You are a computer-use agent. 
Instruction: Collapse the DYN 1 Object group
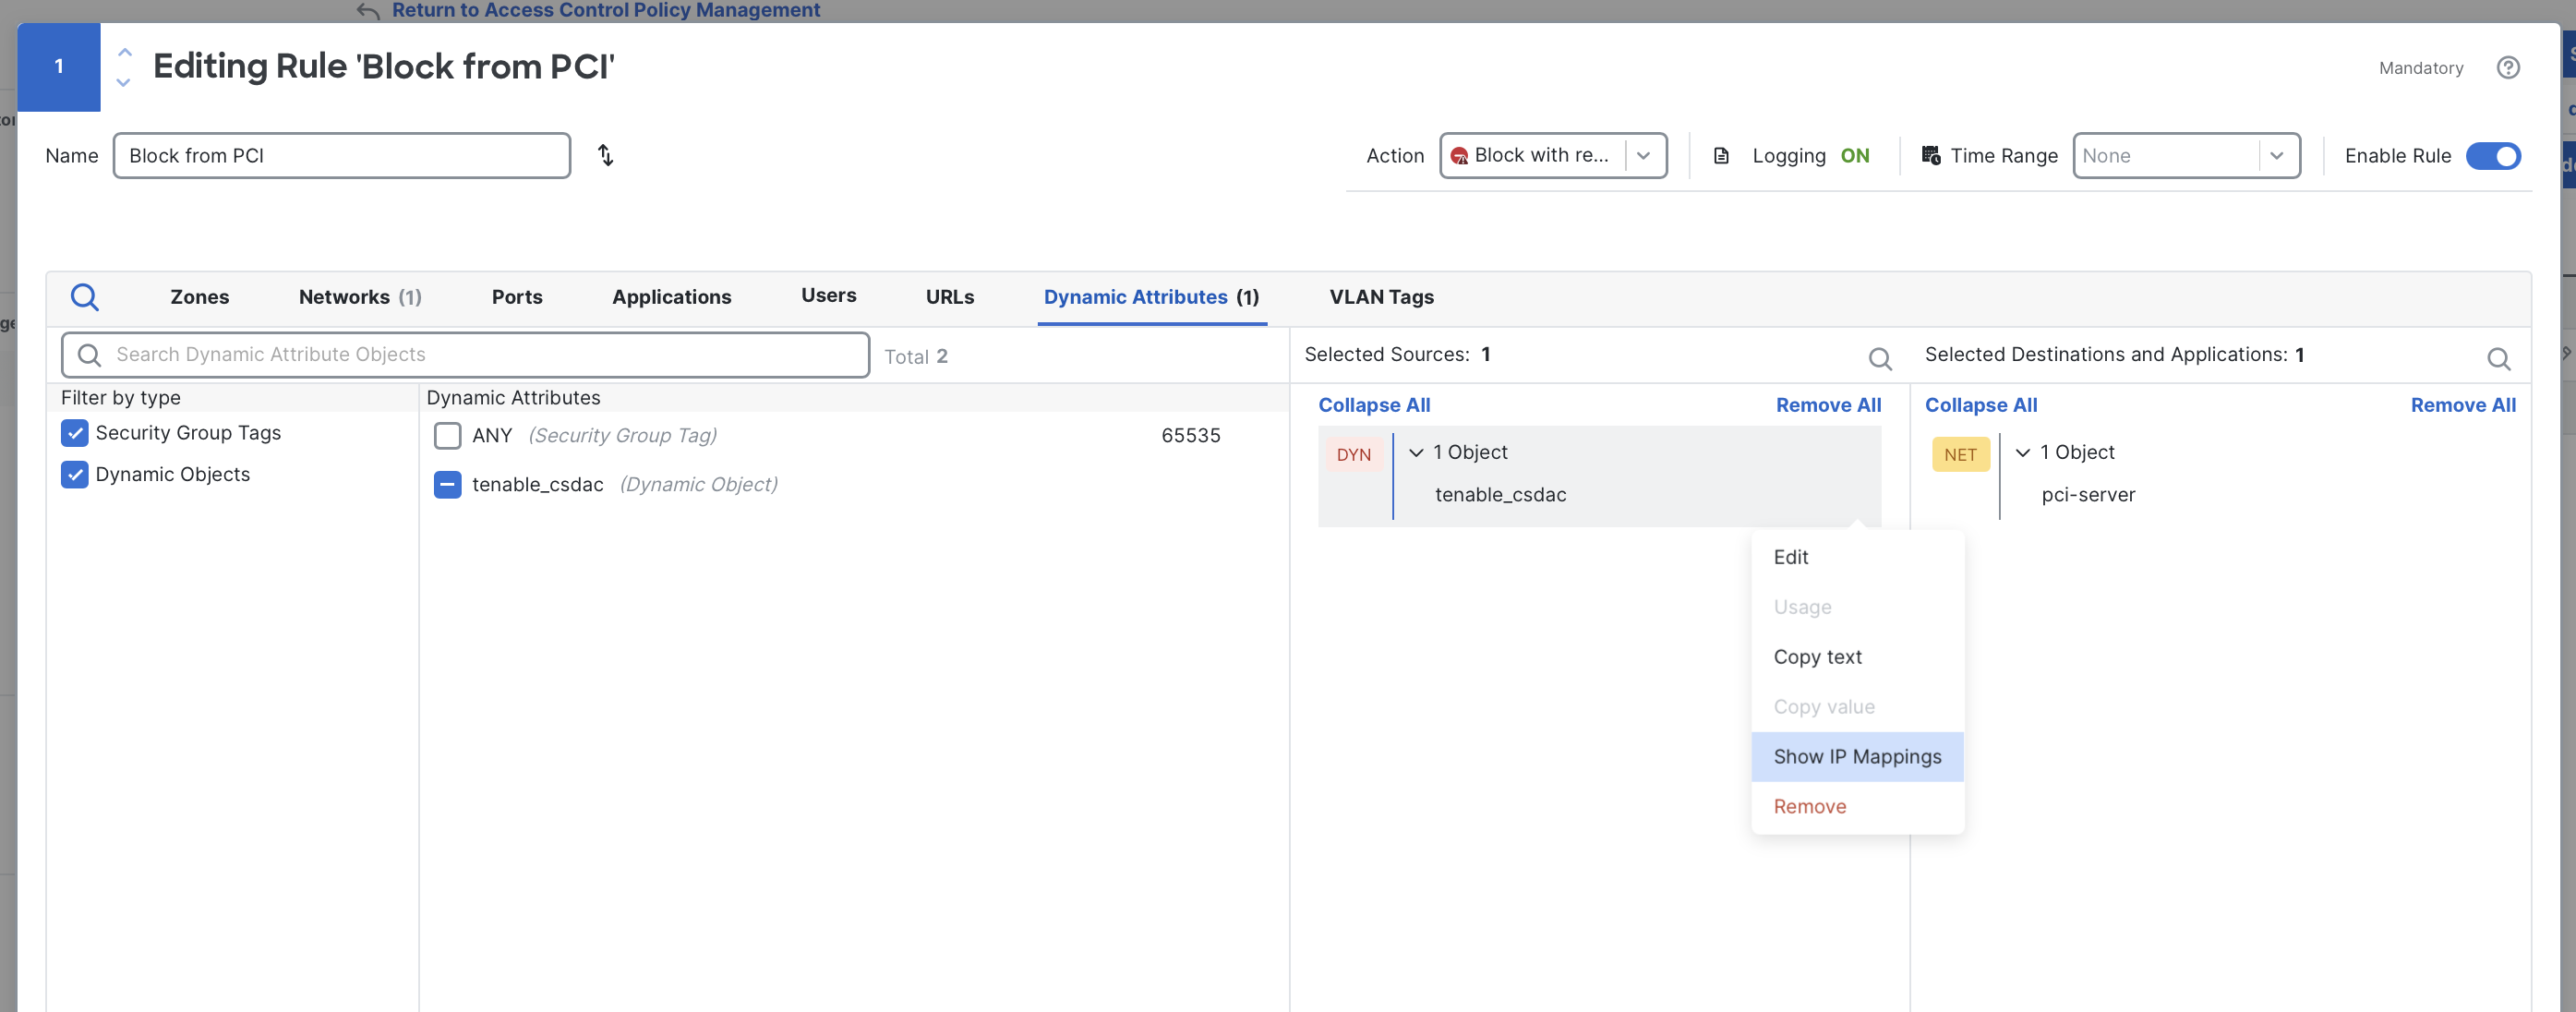point(1415,452)
